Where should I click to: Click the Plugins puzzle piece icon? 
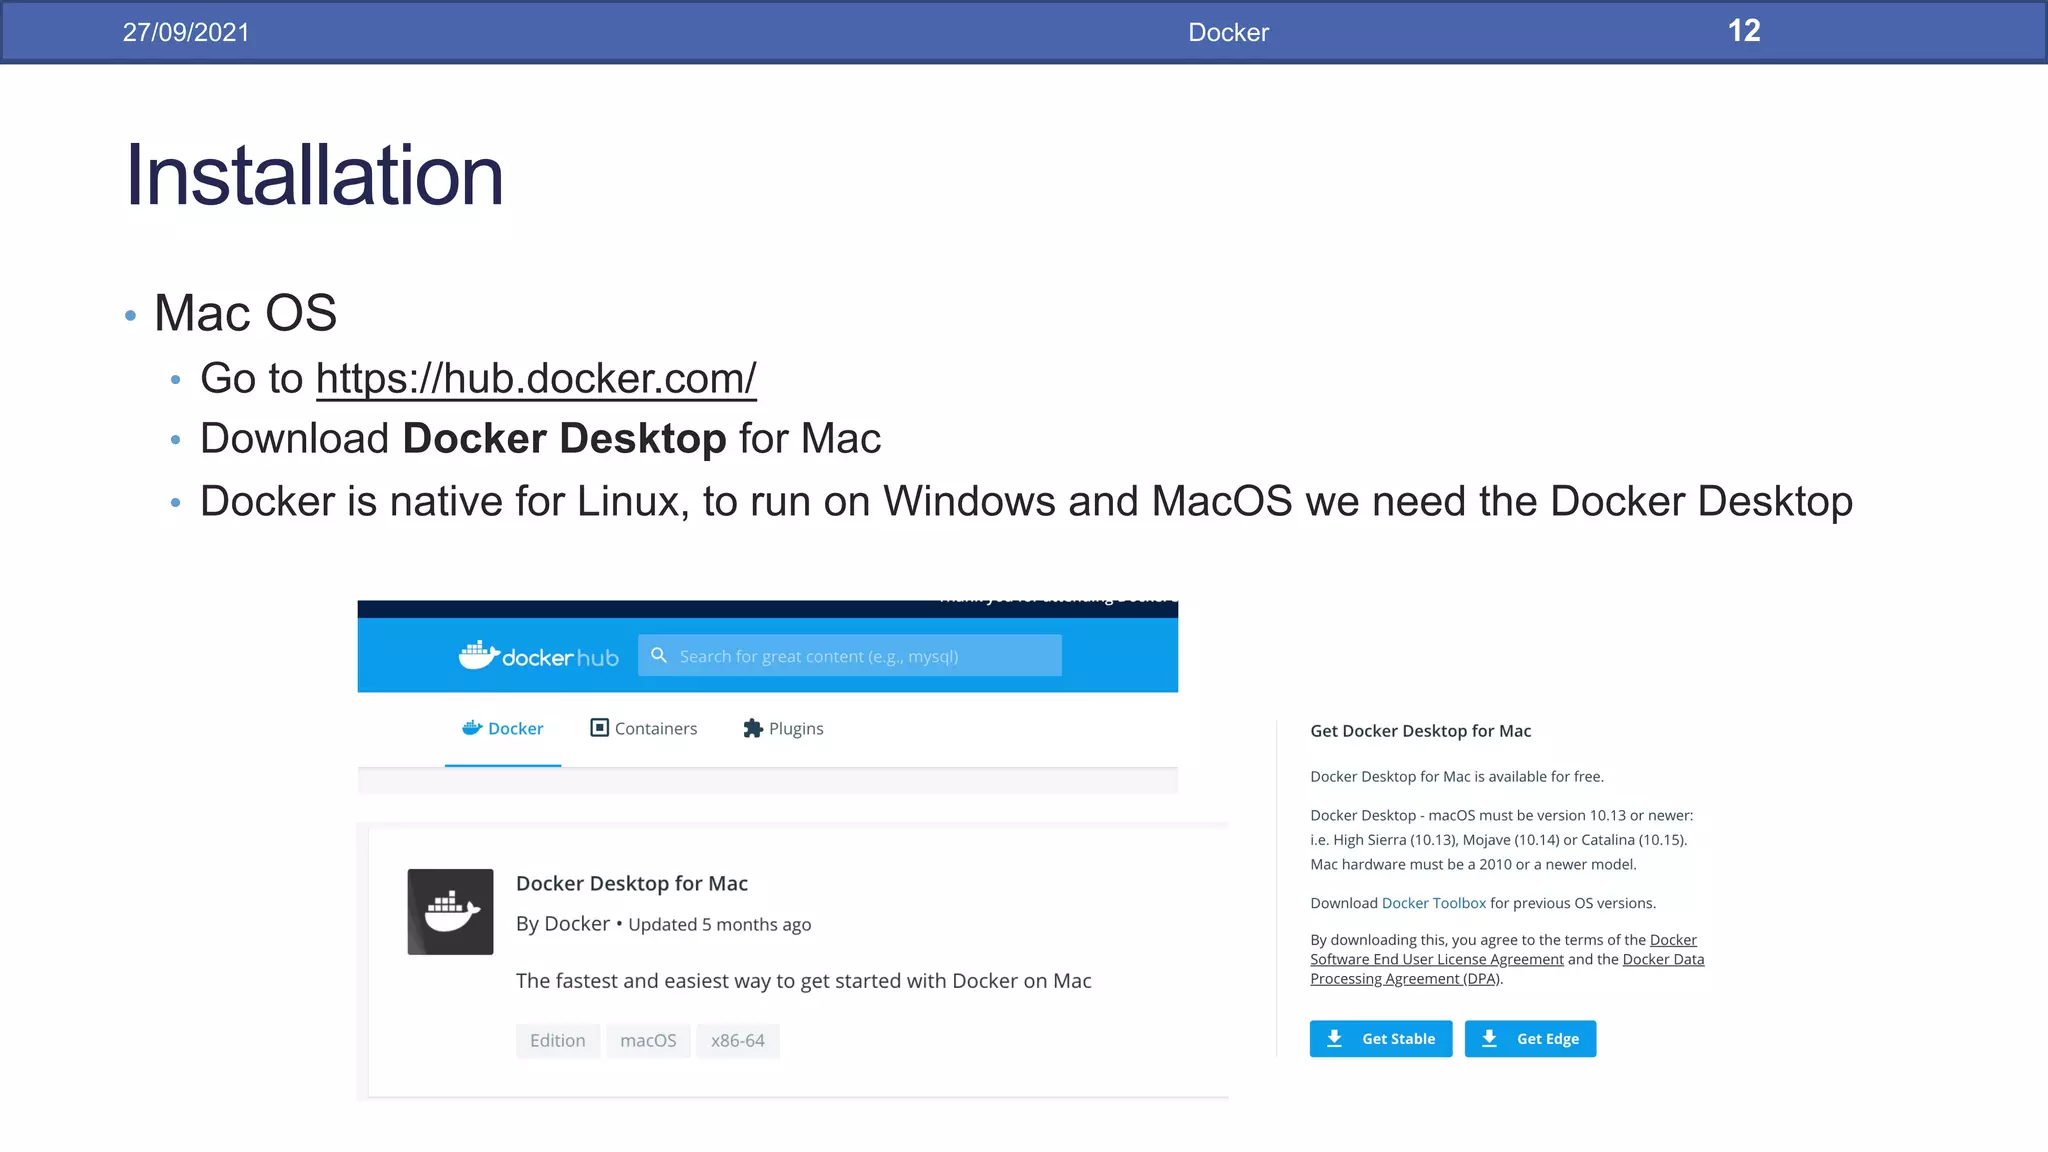(753, 729)
